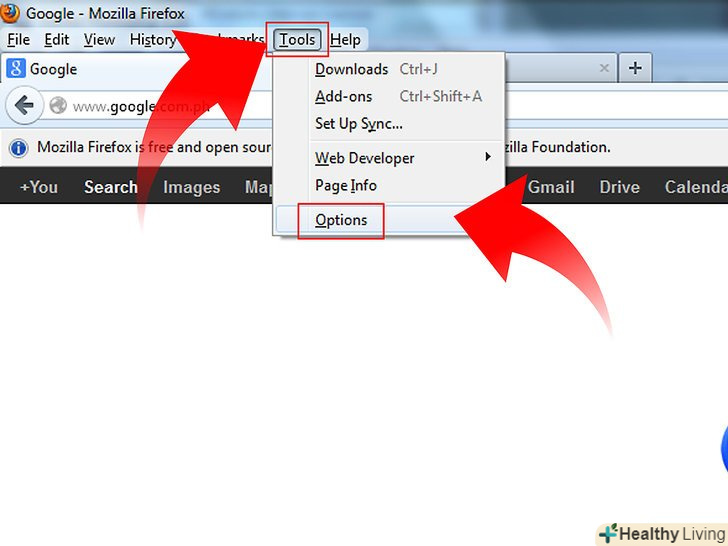
Task: Open the Help menu
Action: point(345,40)
